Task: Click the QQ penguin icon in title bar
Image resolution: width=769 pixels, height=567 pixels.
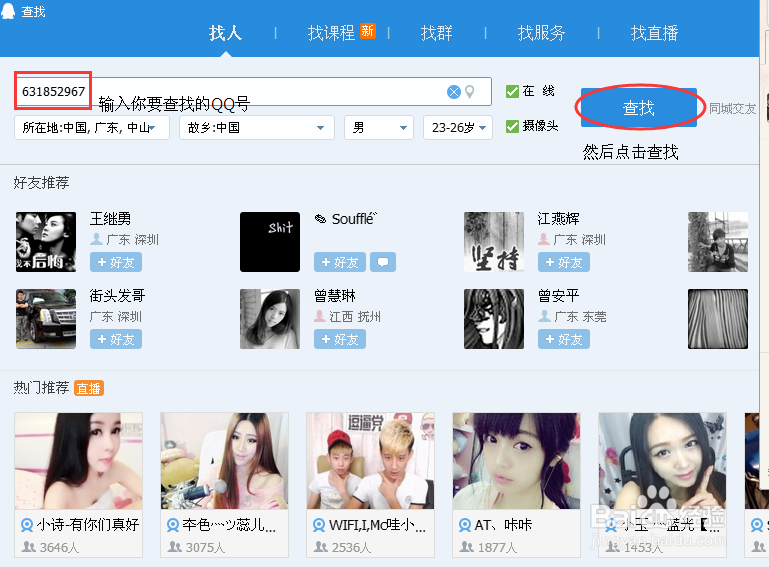Action: click(x=8, y=10)
